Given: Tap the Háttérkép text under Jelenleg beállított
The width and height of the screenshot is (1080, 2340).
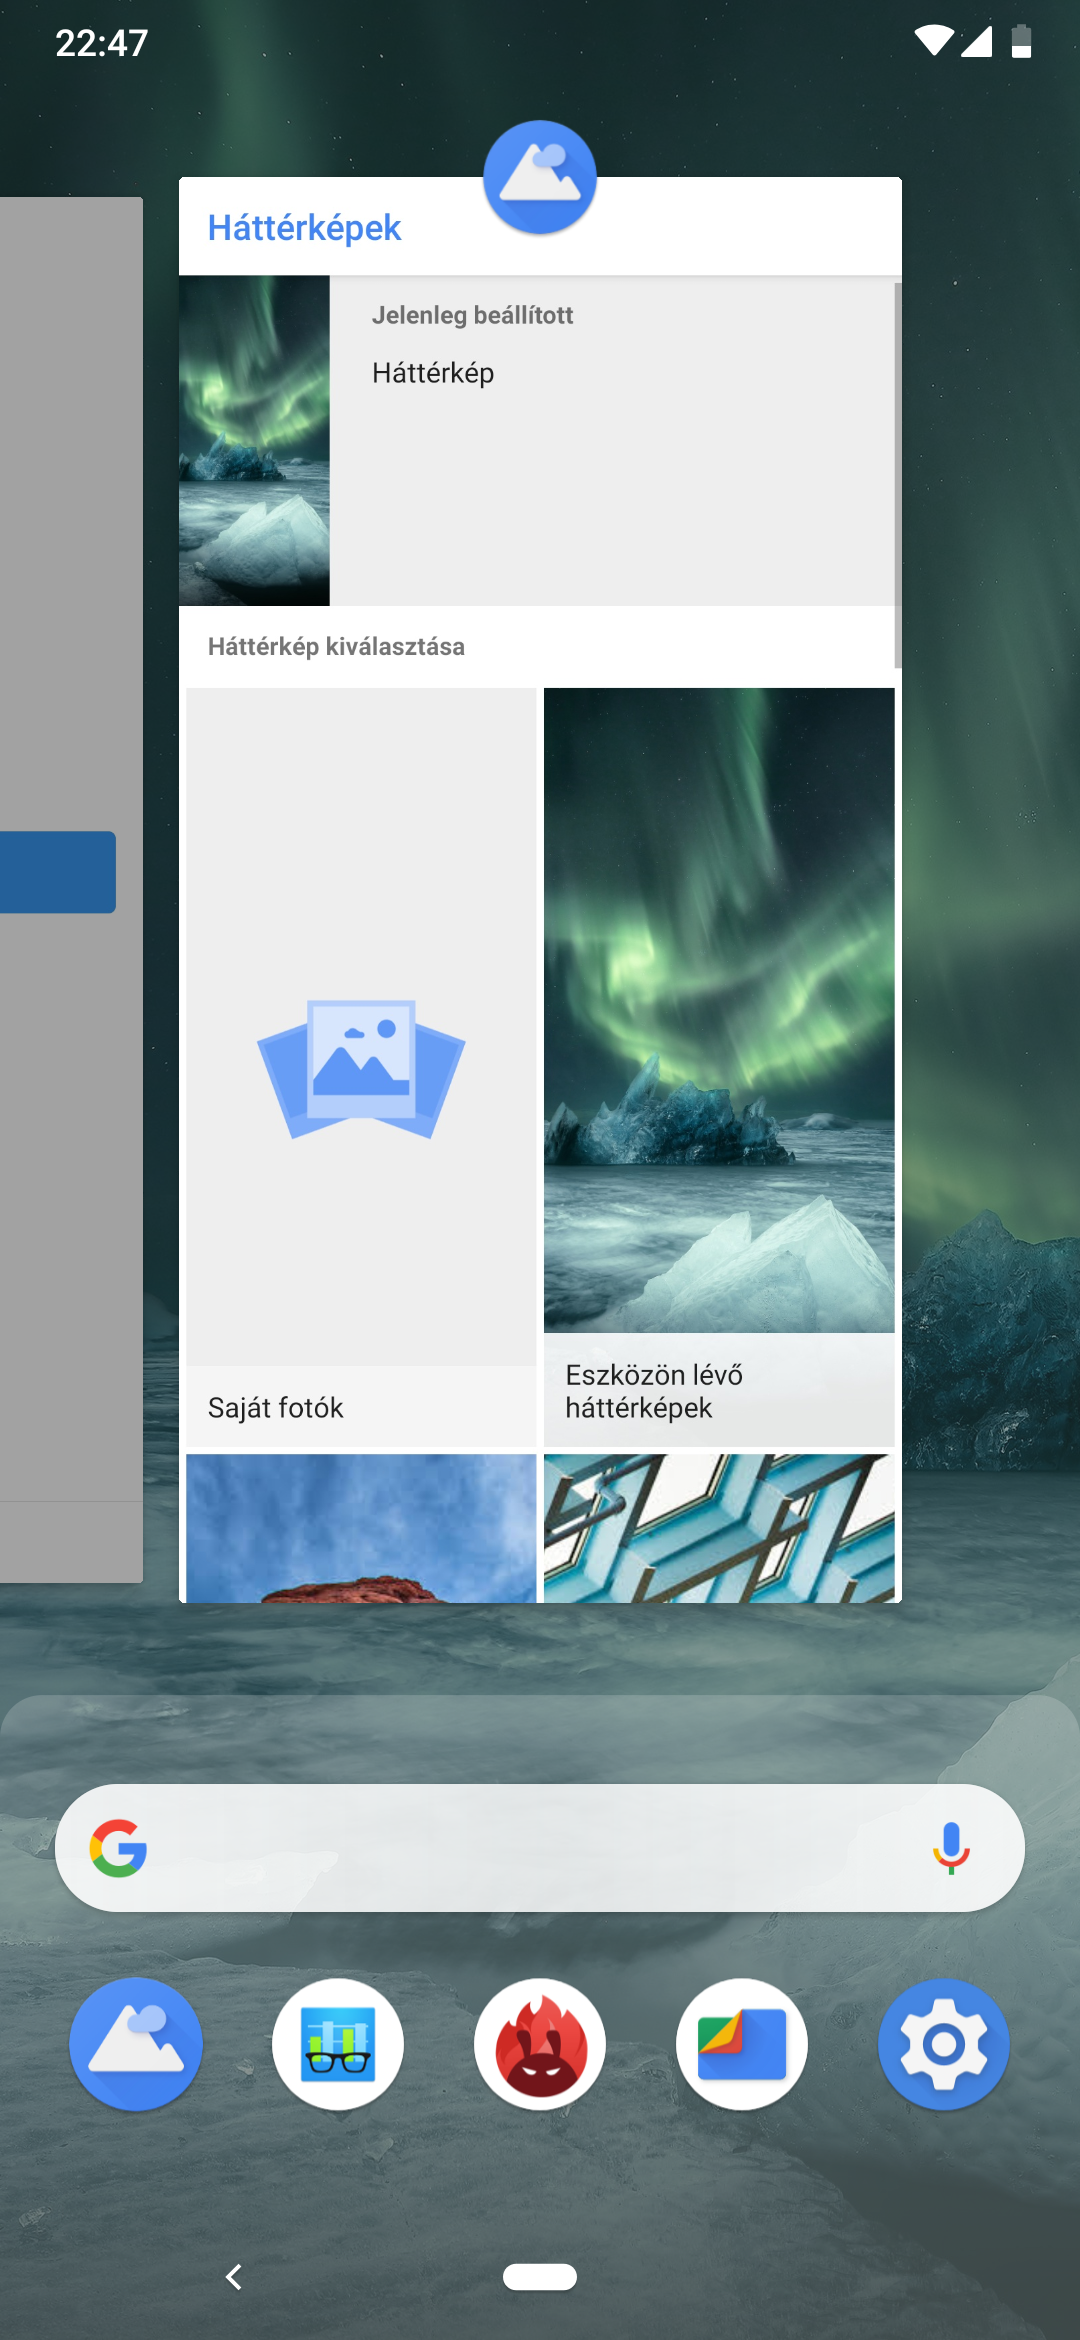Looking at the screenshot, I should [x=433, y=373].
